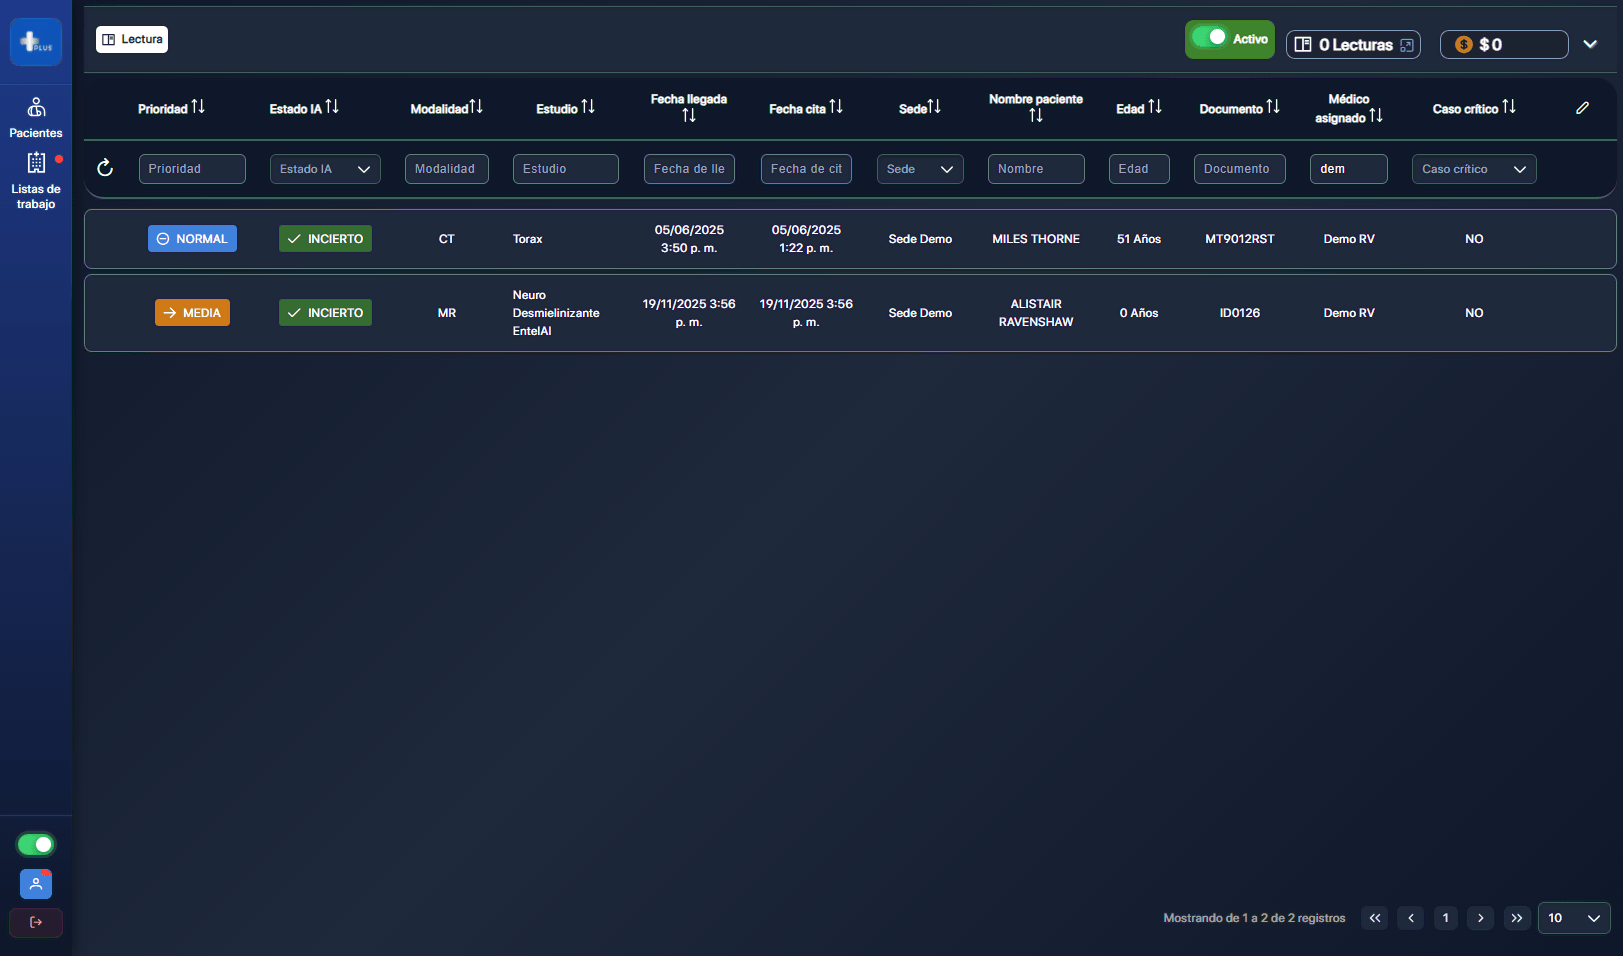Image resolution: width=1623 pixels, height=956 pixels.
Task: Open the Sede filter dropdown
Action: (x=920, y=169)
